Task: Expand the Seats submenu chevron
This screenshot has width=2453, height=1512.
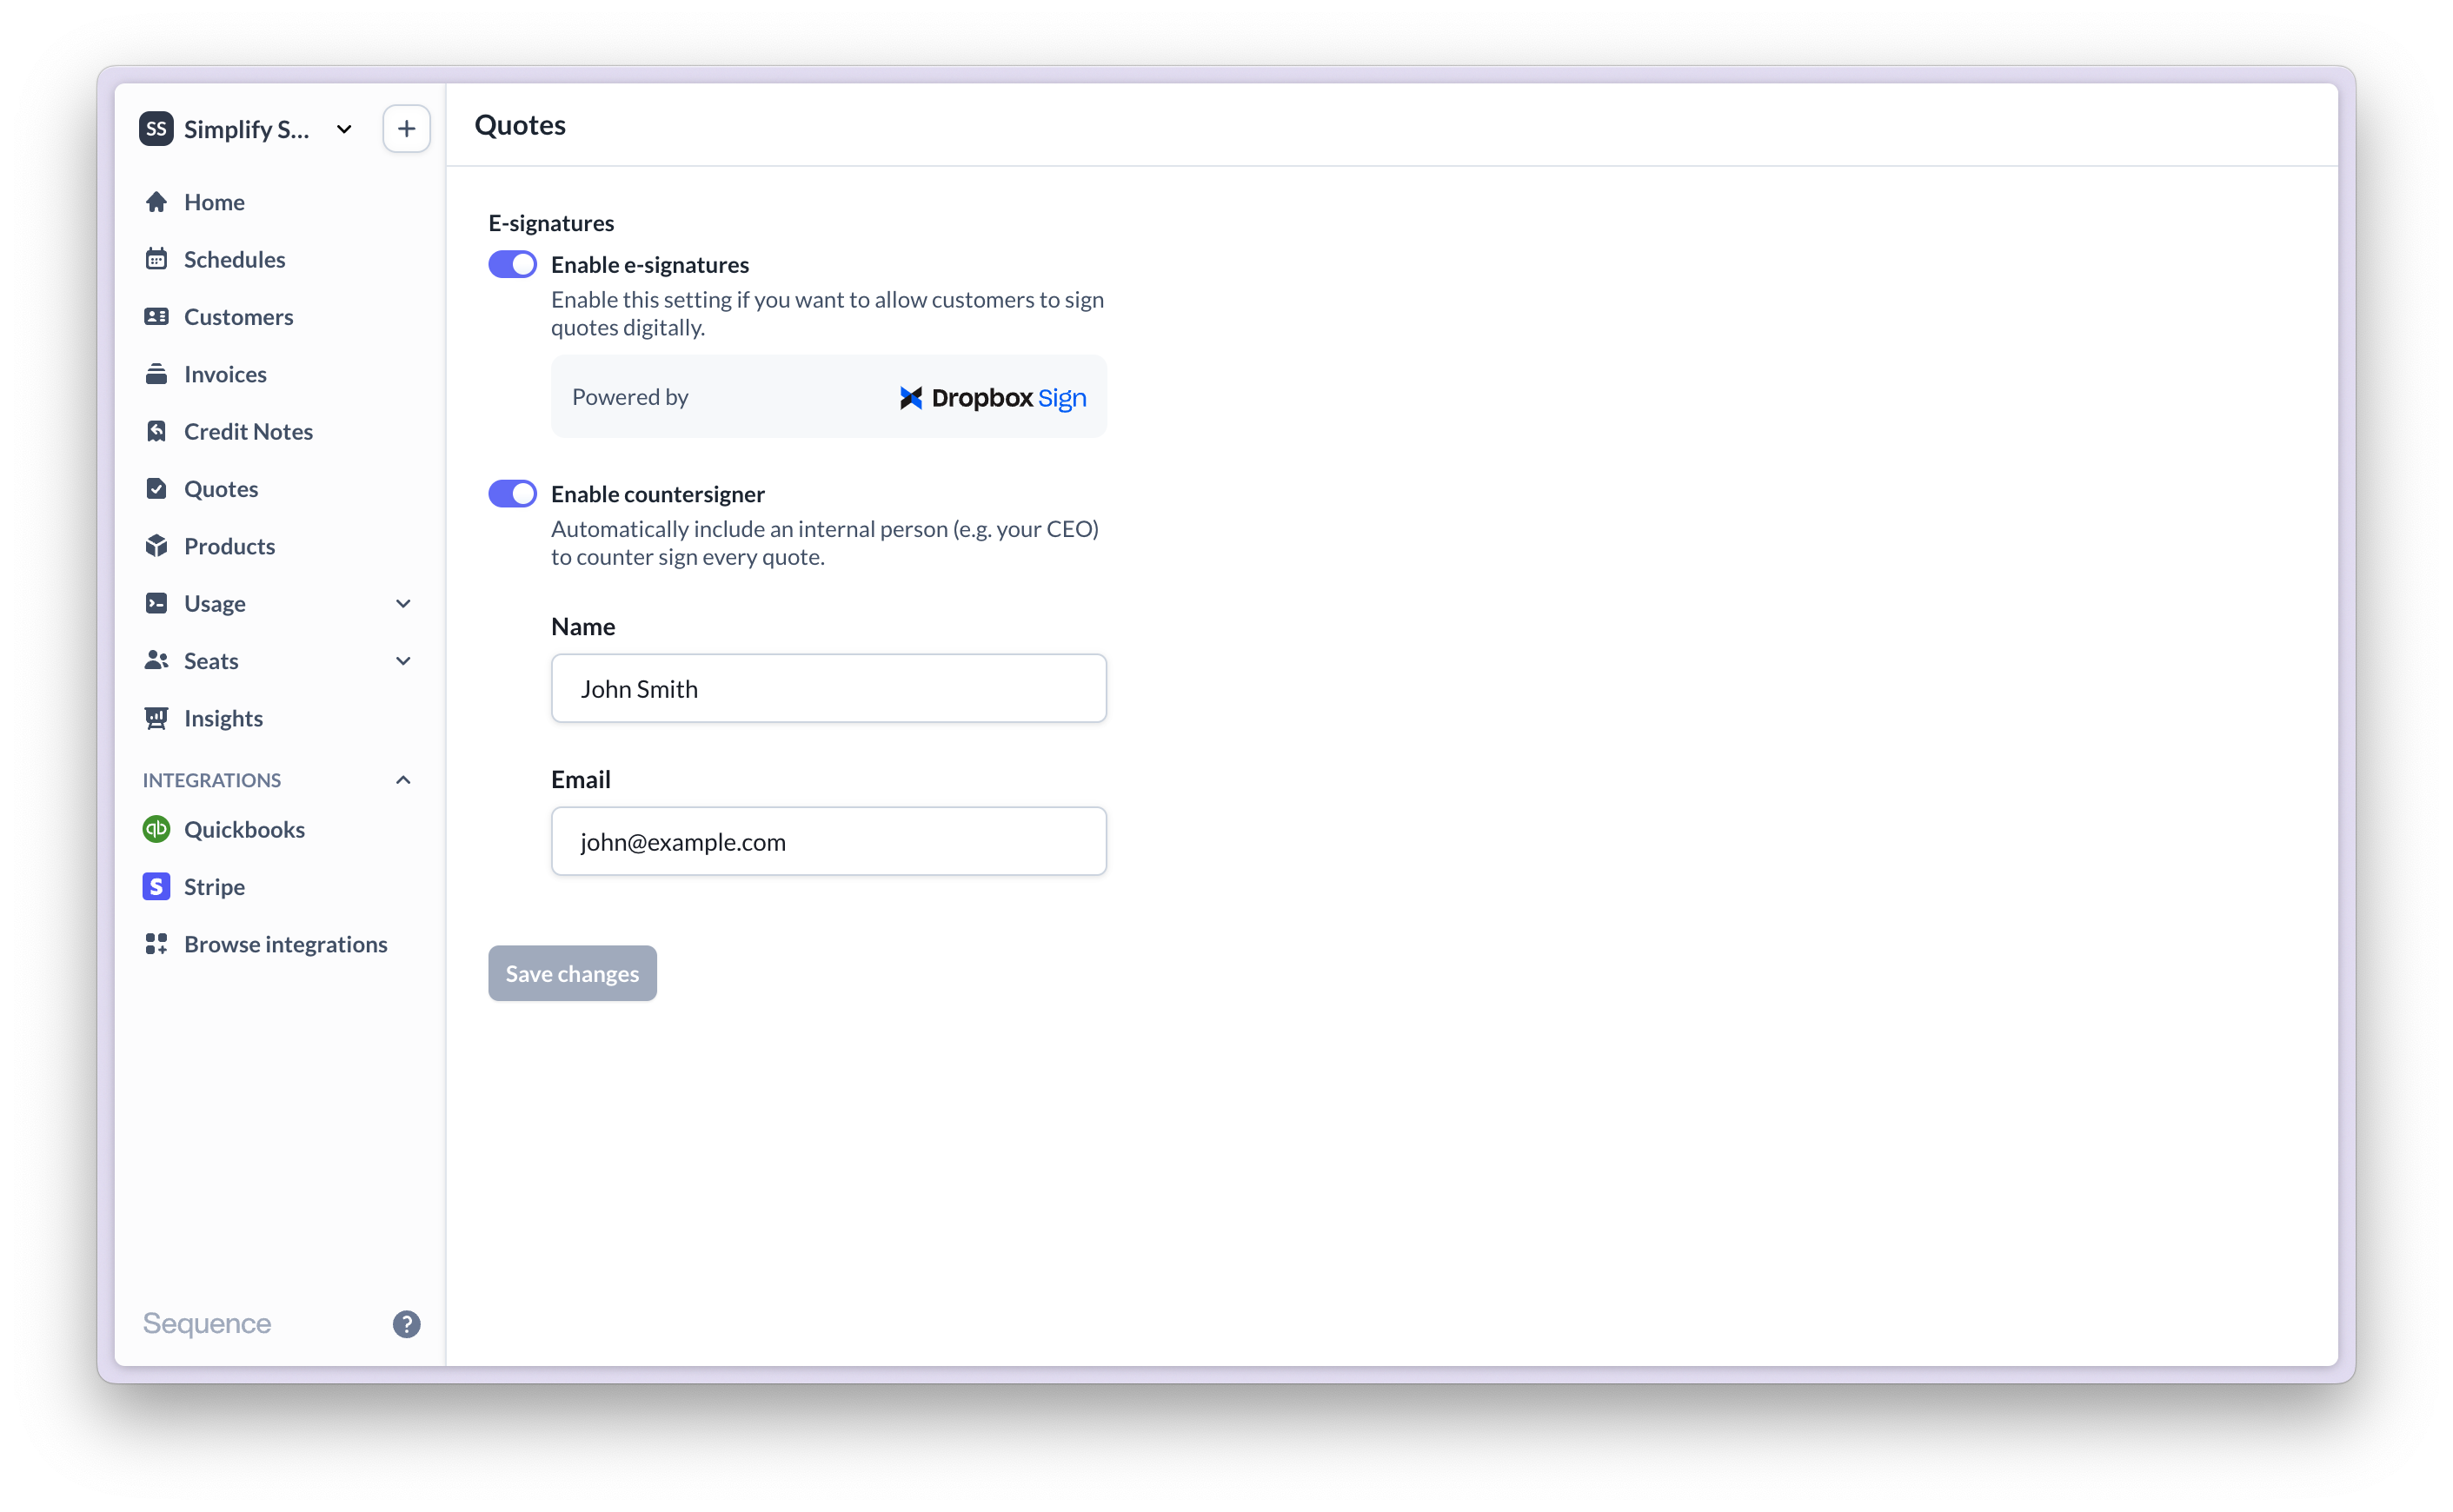Action: pyautogui.click(x=403, y=660)
